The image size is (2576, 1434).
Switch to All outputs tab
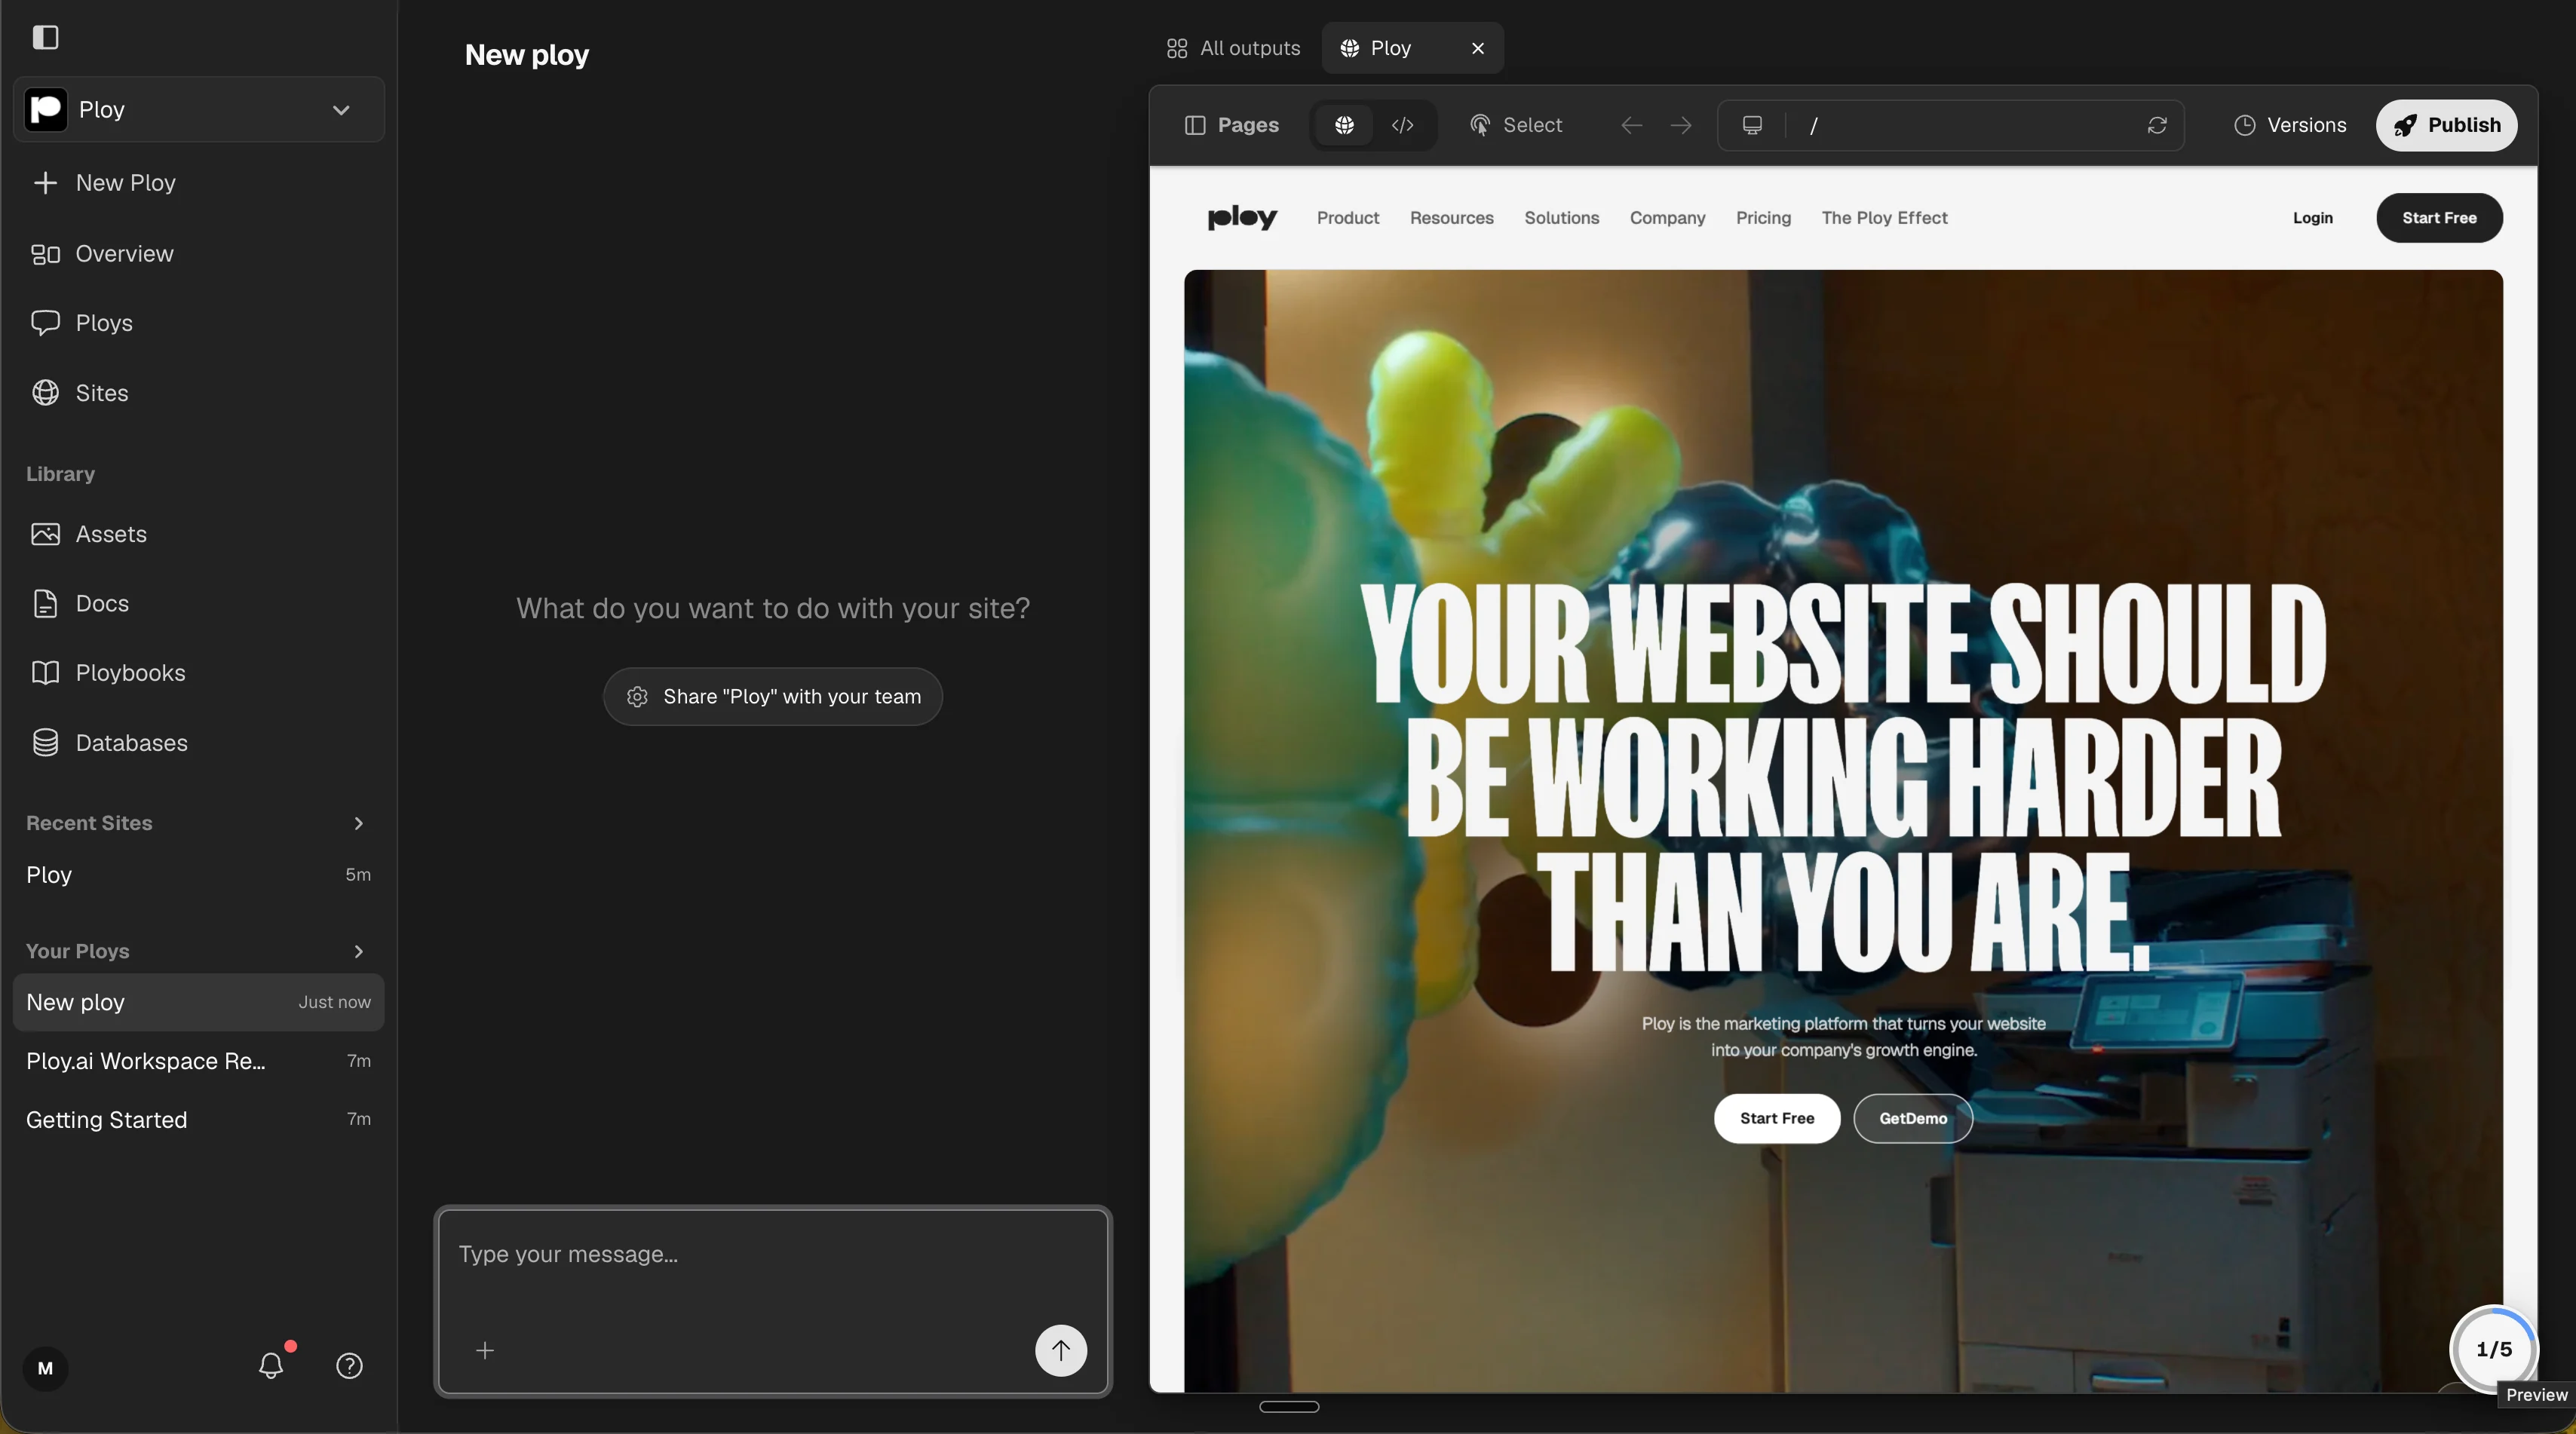1234,48
